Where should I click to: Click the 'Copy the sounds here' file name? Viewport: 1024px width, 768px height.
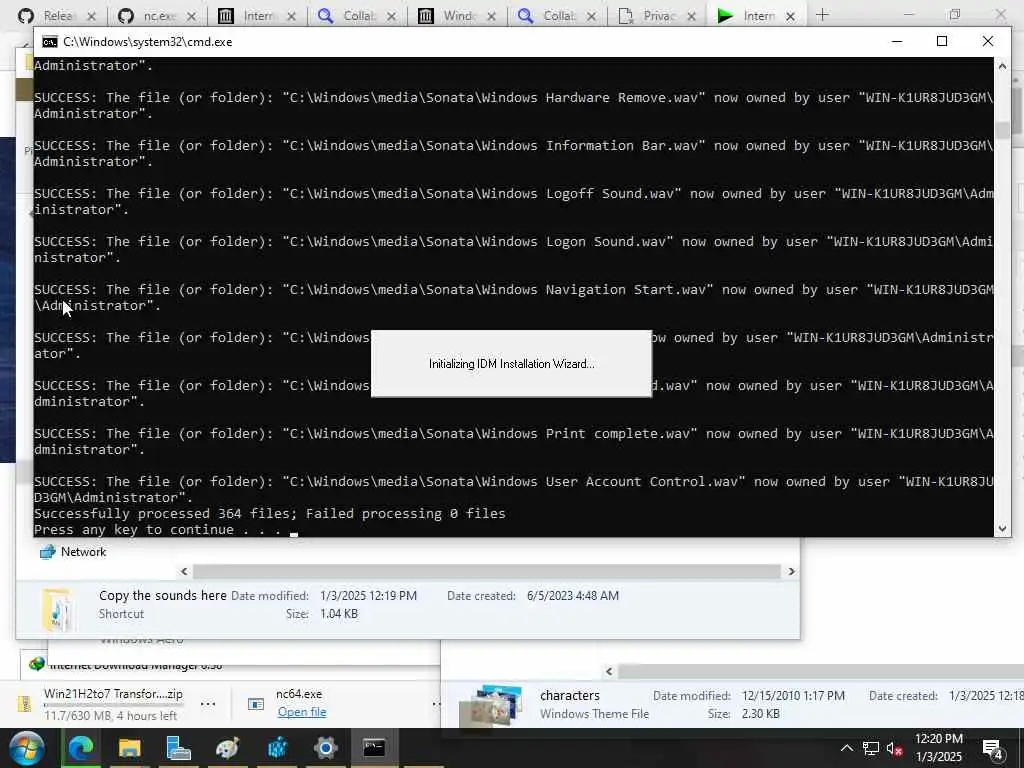click(163, 596)
